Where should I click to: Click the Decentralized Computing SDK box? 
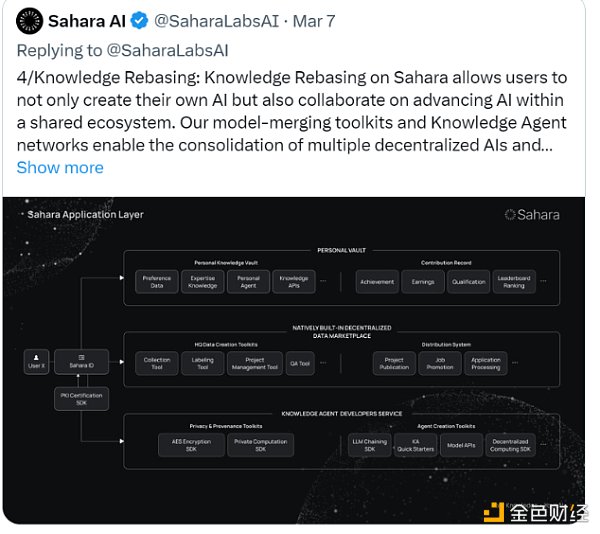pyautogui.click(x=510, y=445)
